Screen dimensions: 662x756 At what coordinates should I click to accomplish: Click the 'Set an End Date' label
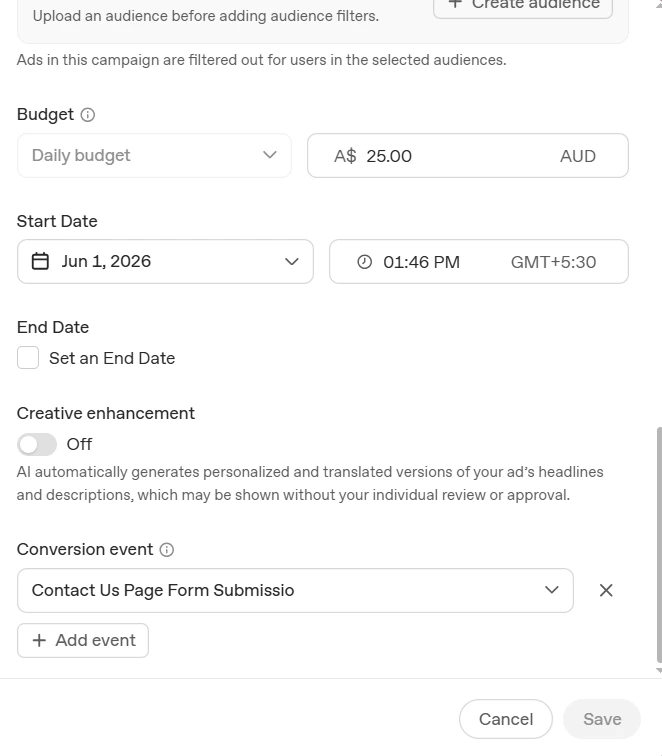[112, 358]
